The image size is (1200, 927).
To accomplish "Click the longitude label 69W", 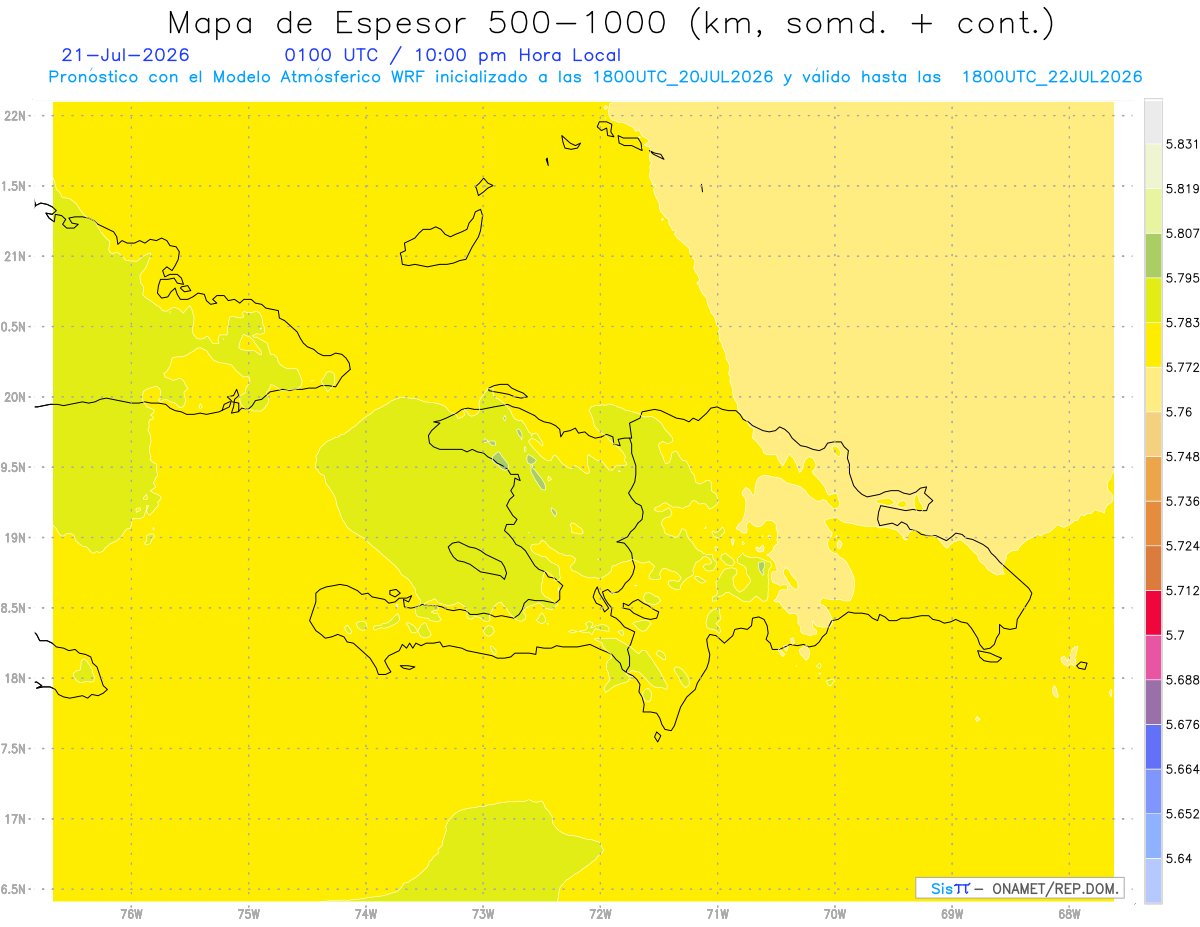I will tap(952, 913).
